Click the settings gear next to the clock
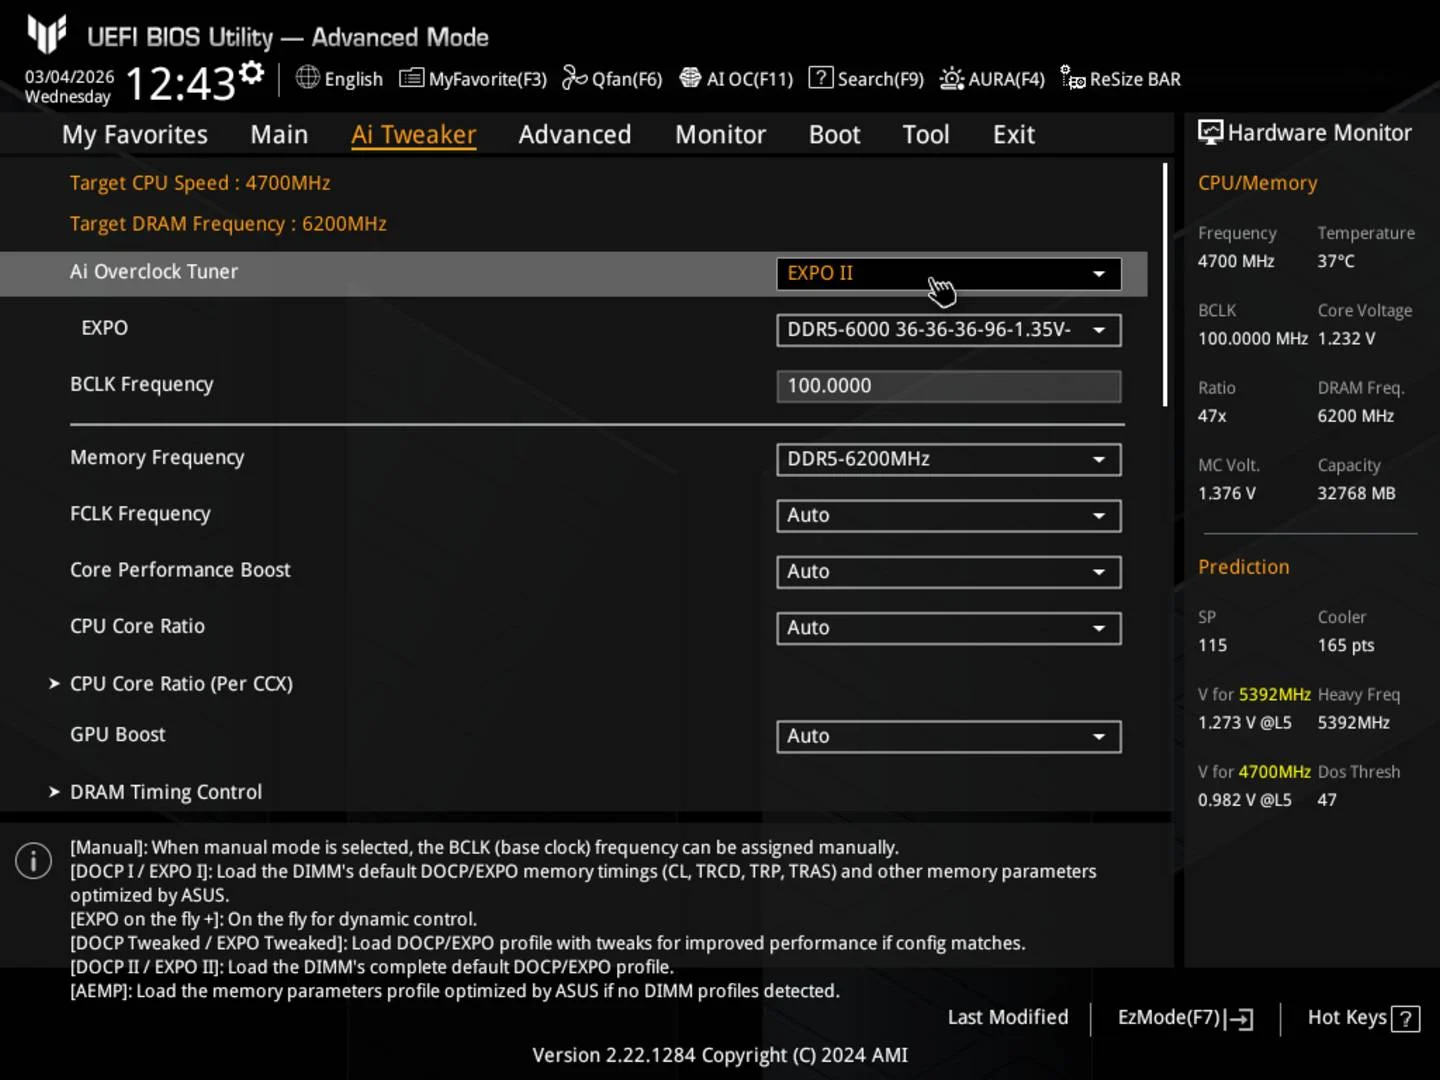 pyautogui.click(x=252, y=73)
